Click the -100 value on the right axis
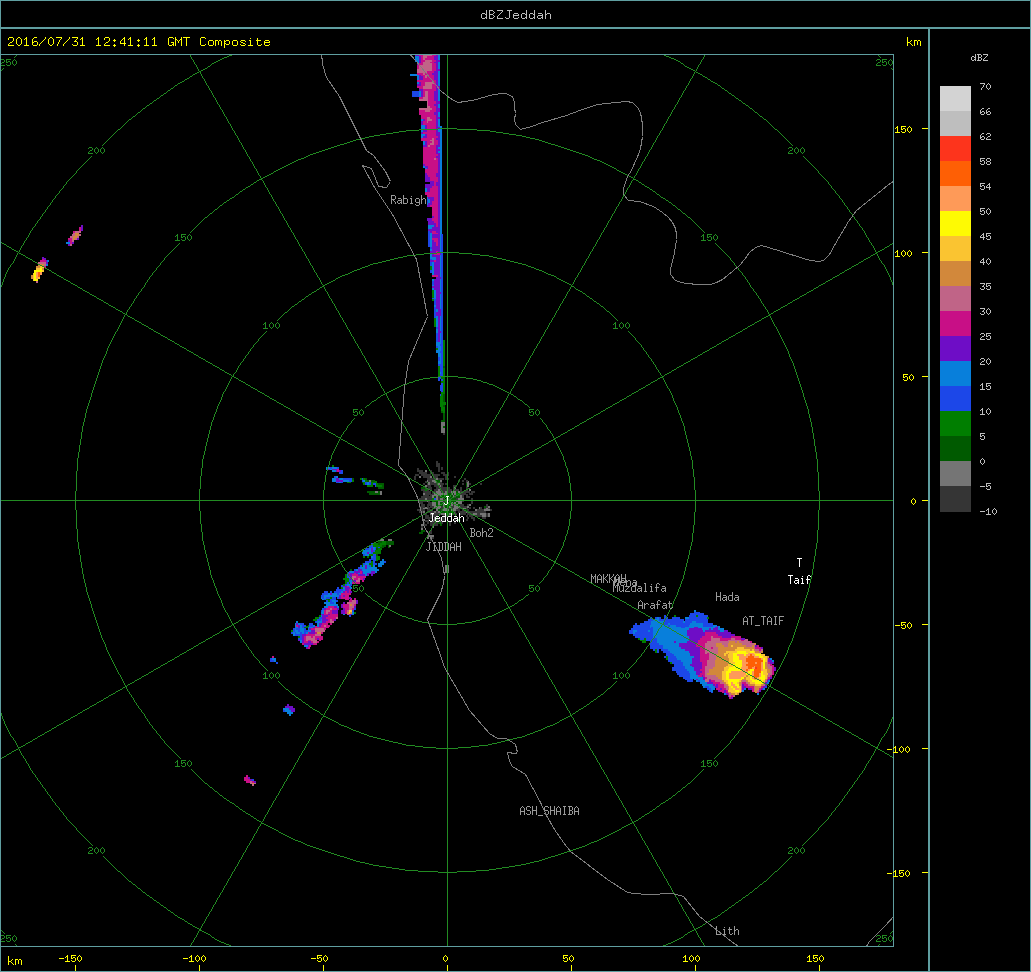 click(898, 750)
